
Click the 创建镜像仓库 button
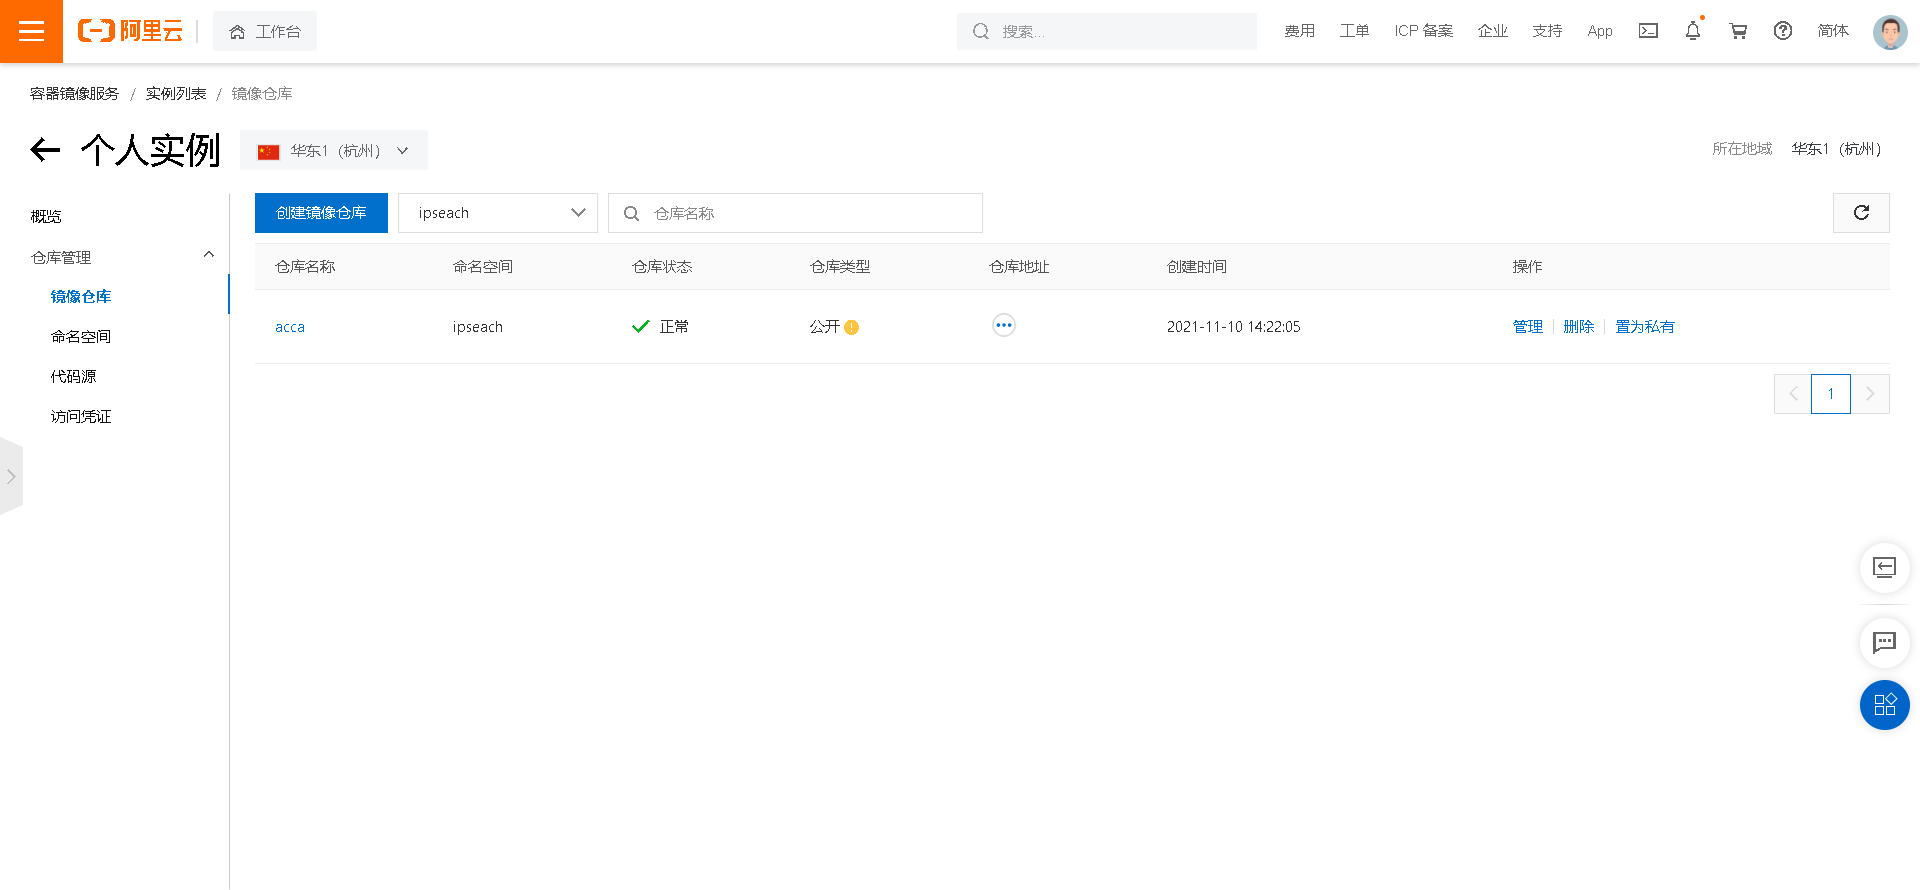321,213
